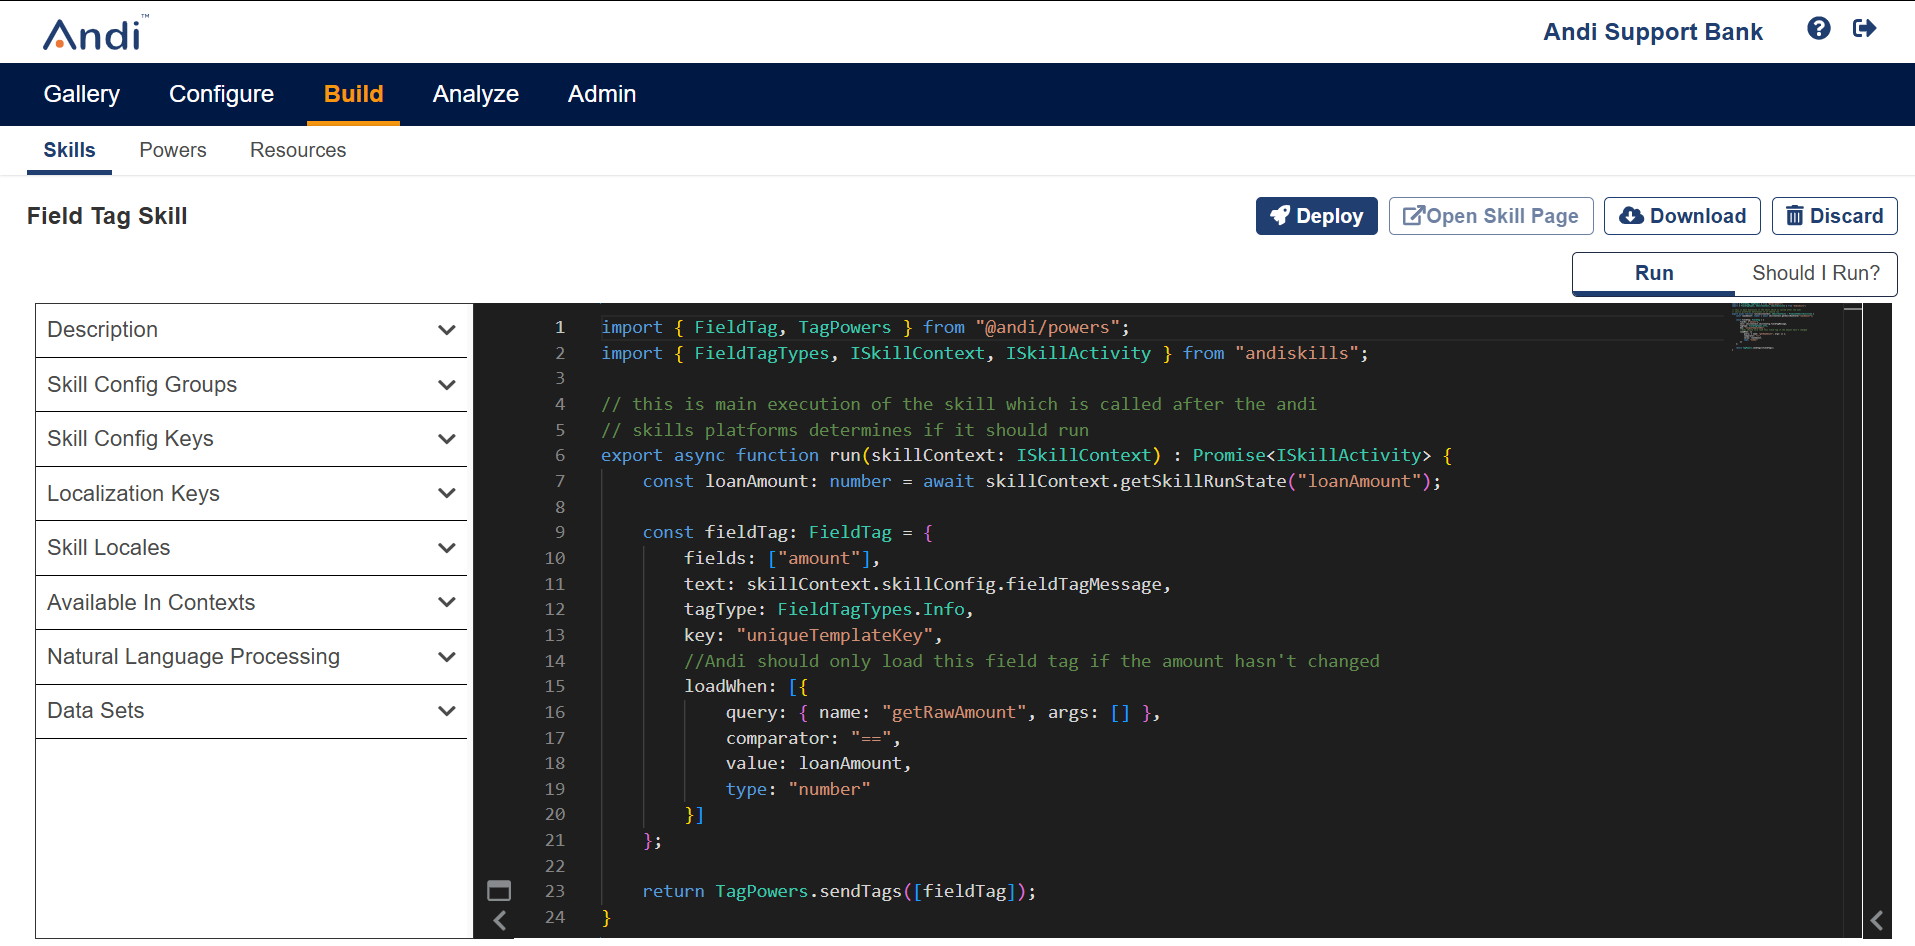Switch to the Resources tab
Screen dimensions: 1915x946
point(298,150)
